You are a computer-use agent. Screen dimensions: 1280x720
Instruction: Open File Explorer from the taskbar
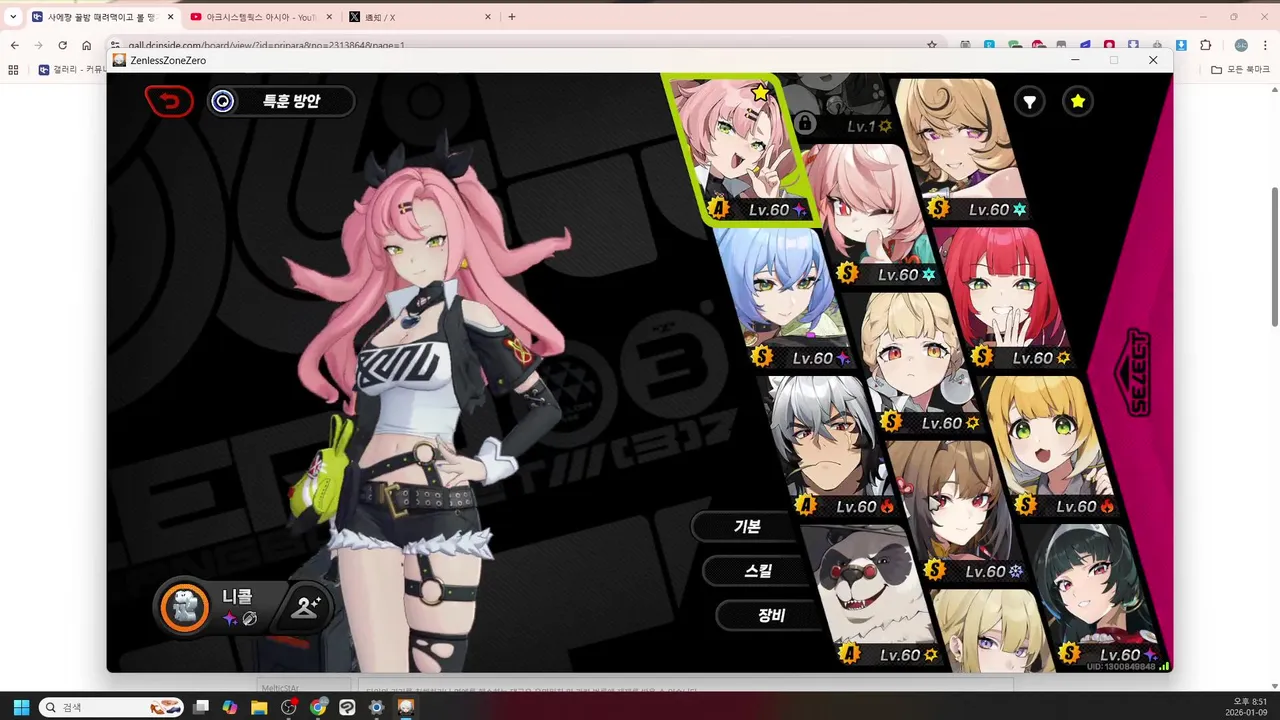[259, 707]
